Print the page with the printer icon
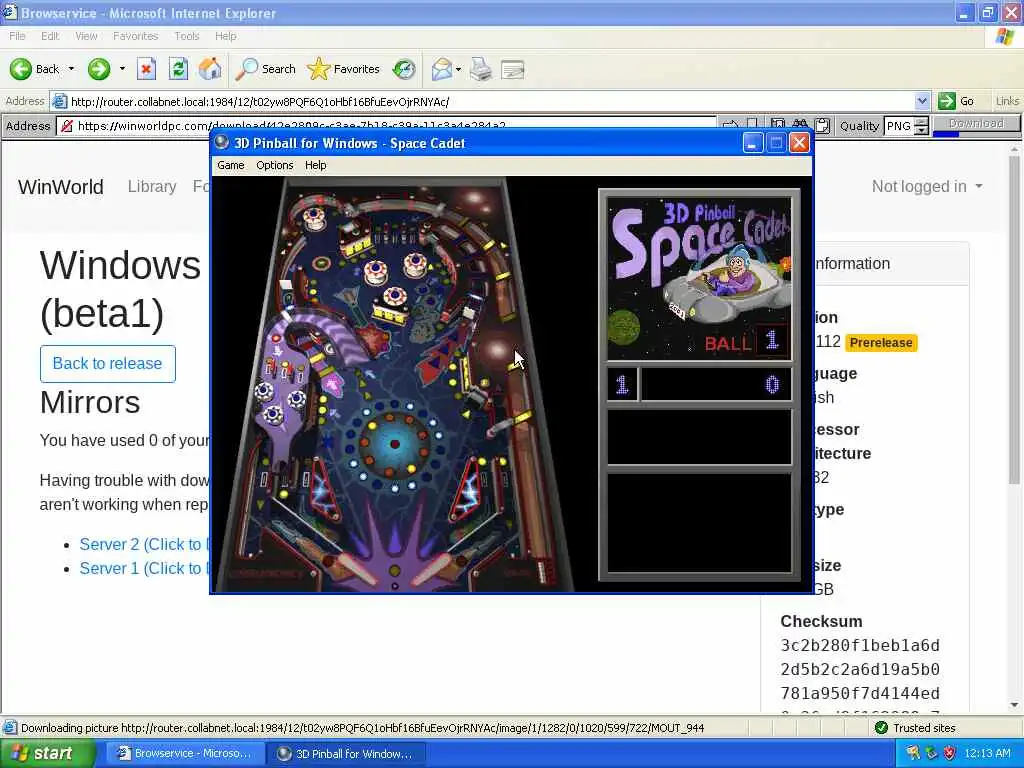Image resolution: width=1024 pixels, height=768 pixels. [481, 69]
